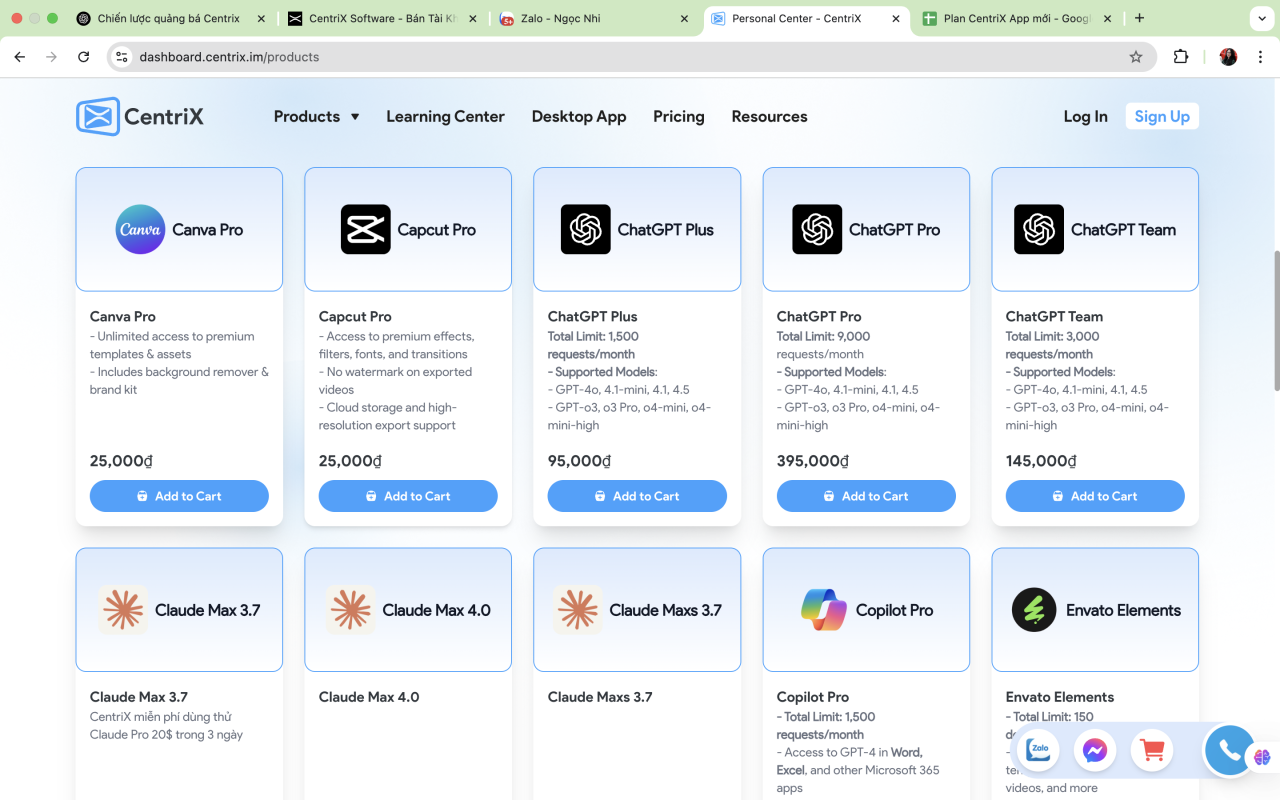This screenshot has width=1280, height=800.
Task: Reload the page using refresh icon
Action: [84, 57]
